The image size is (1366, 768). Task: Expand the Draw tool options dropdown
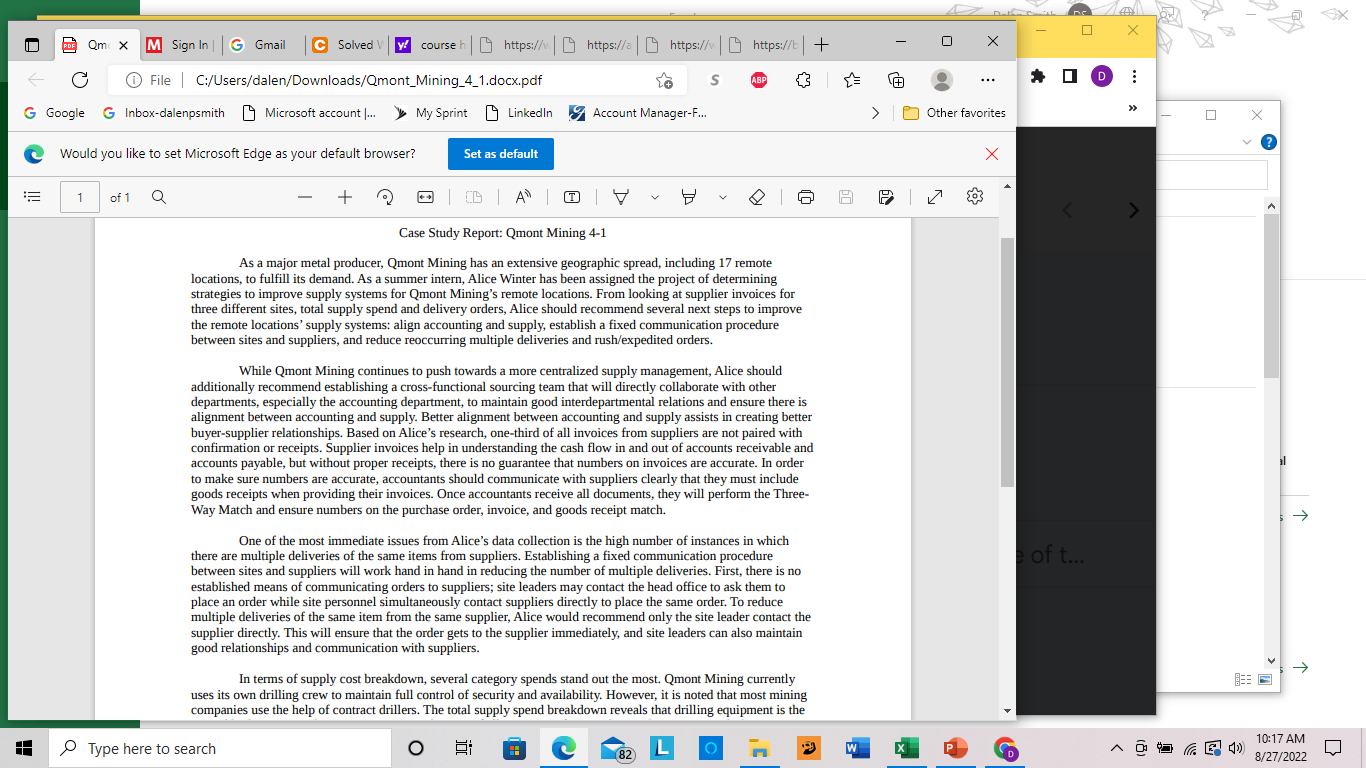655,197
